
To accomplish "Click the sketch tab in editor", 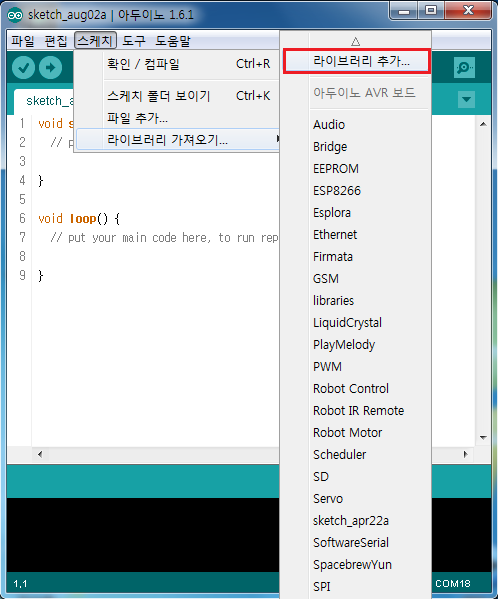I will point(44,101).
